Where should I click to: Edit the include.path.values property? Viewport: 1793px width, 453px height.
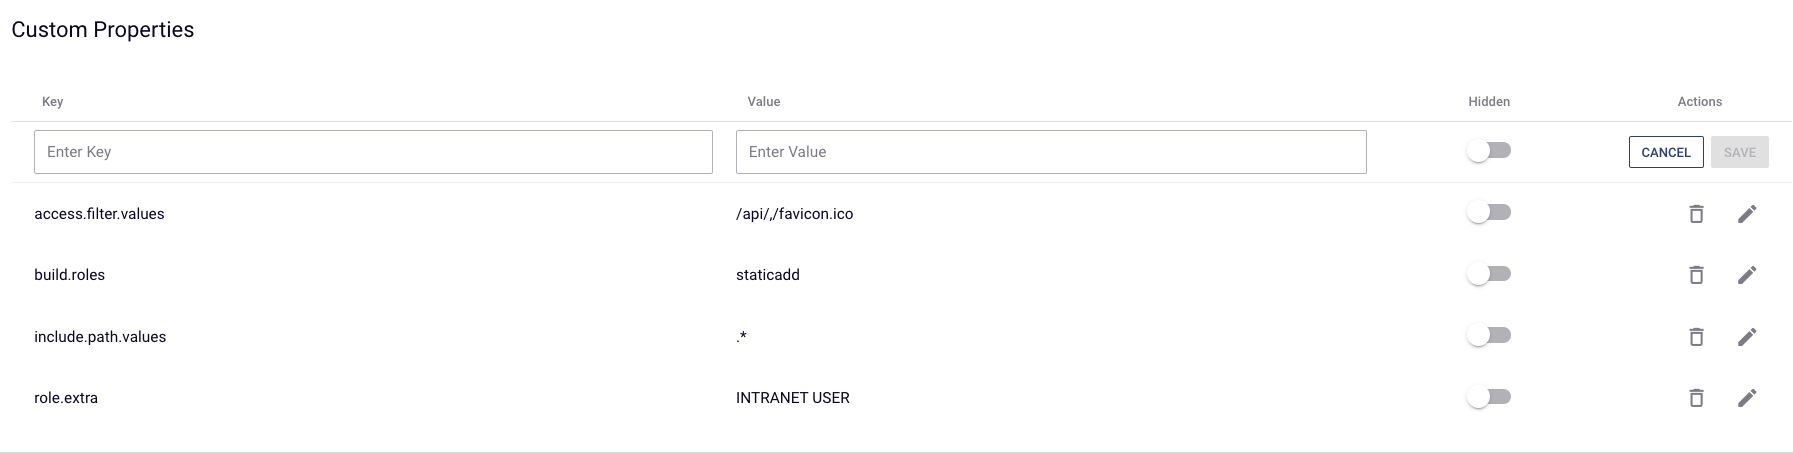point(1747,337)
